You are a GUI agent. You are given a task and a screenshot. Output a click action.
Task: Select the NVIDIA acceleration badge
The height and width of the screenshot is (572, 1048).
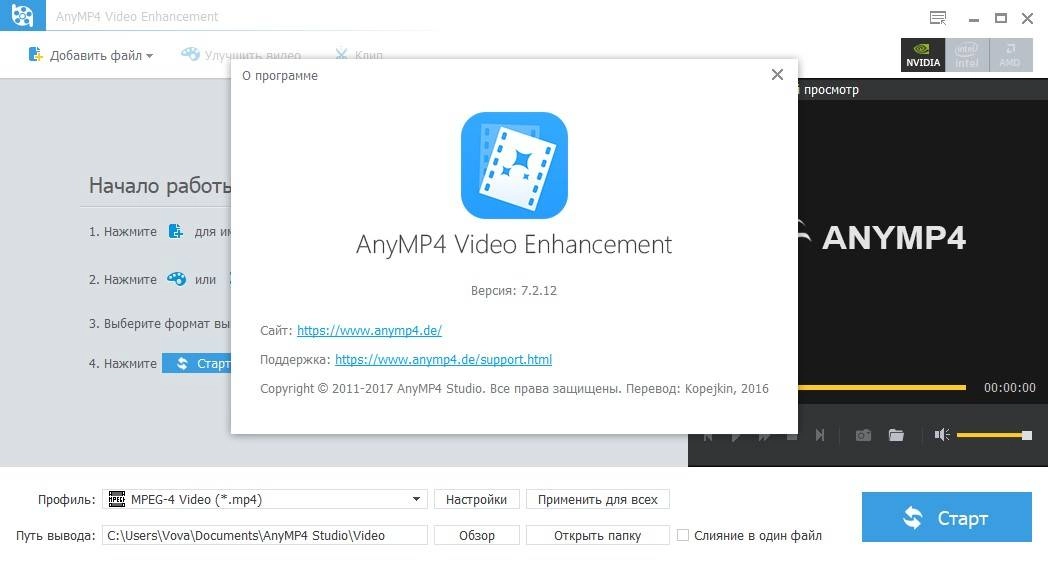click(923, 55)
